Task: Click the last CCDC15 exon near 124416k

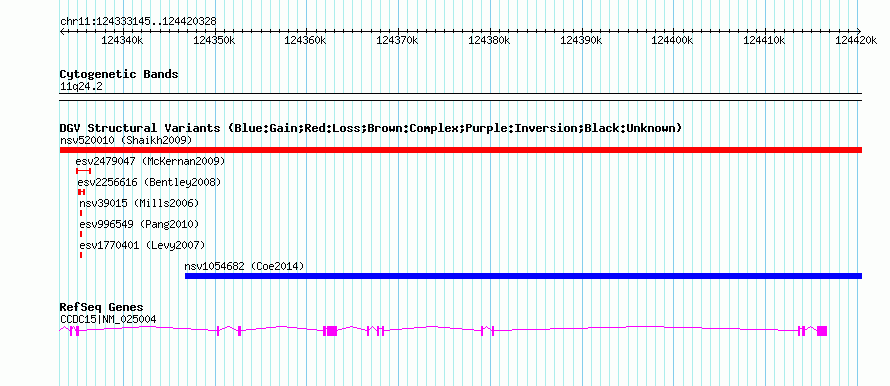Action: pyautogui.click(x=822, y=331)
